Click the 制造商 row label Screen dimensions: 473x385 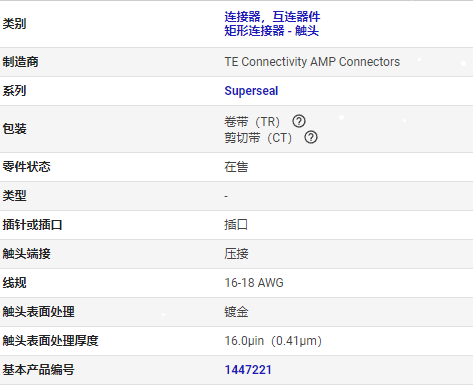(20, 62)
